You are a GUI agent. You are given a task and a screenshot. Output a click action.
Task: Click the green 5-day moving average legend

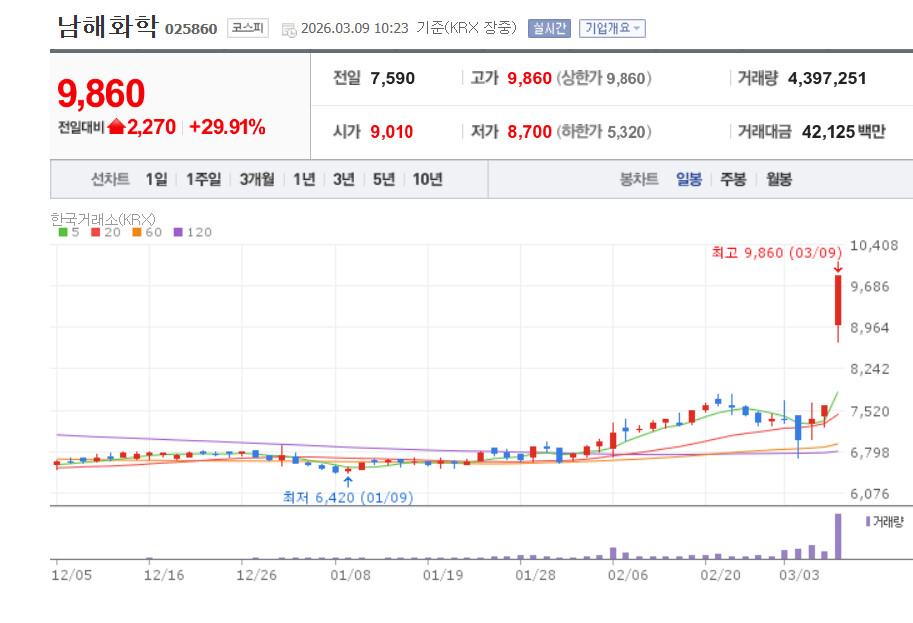[x=68, y=232]
